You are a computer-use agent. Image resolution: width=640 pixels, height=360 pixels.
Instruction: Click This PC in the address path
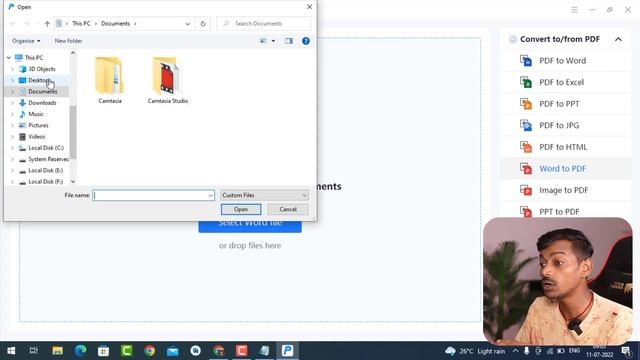pos(81,24)
